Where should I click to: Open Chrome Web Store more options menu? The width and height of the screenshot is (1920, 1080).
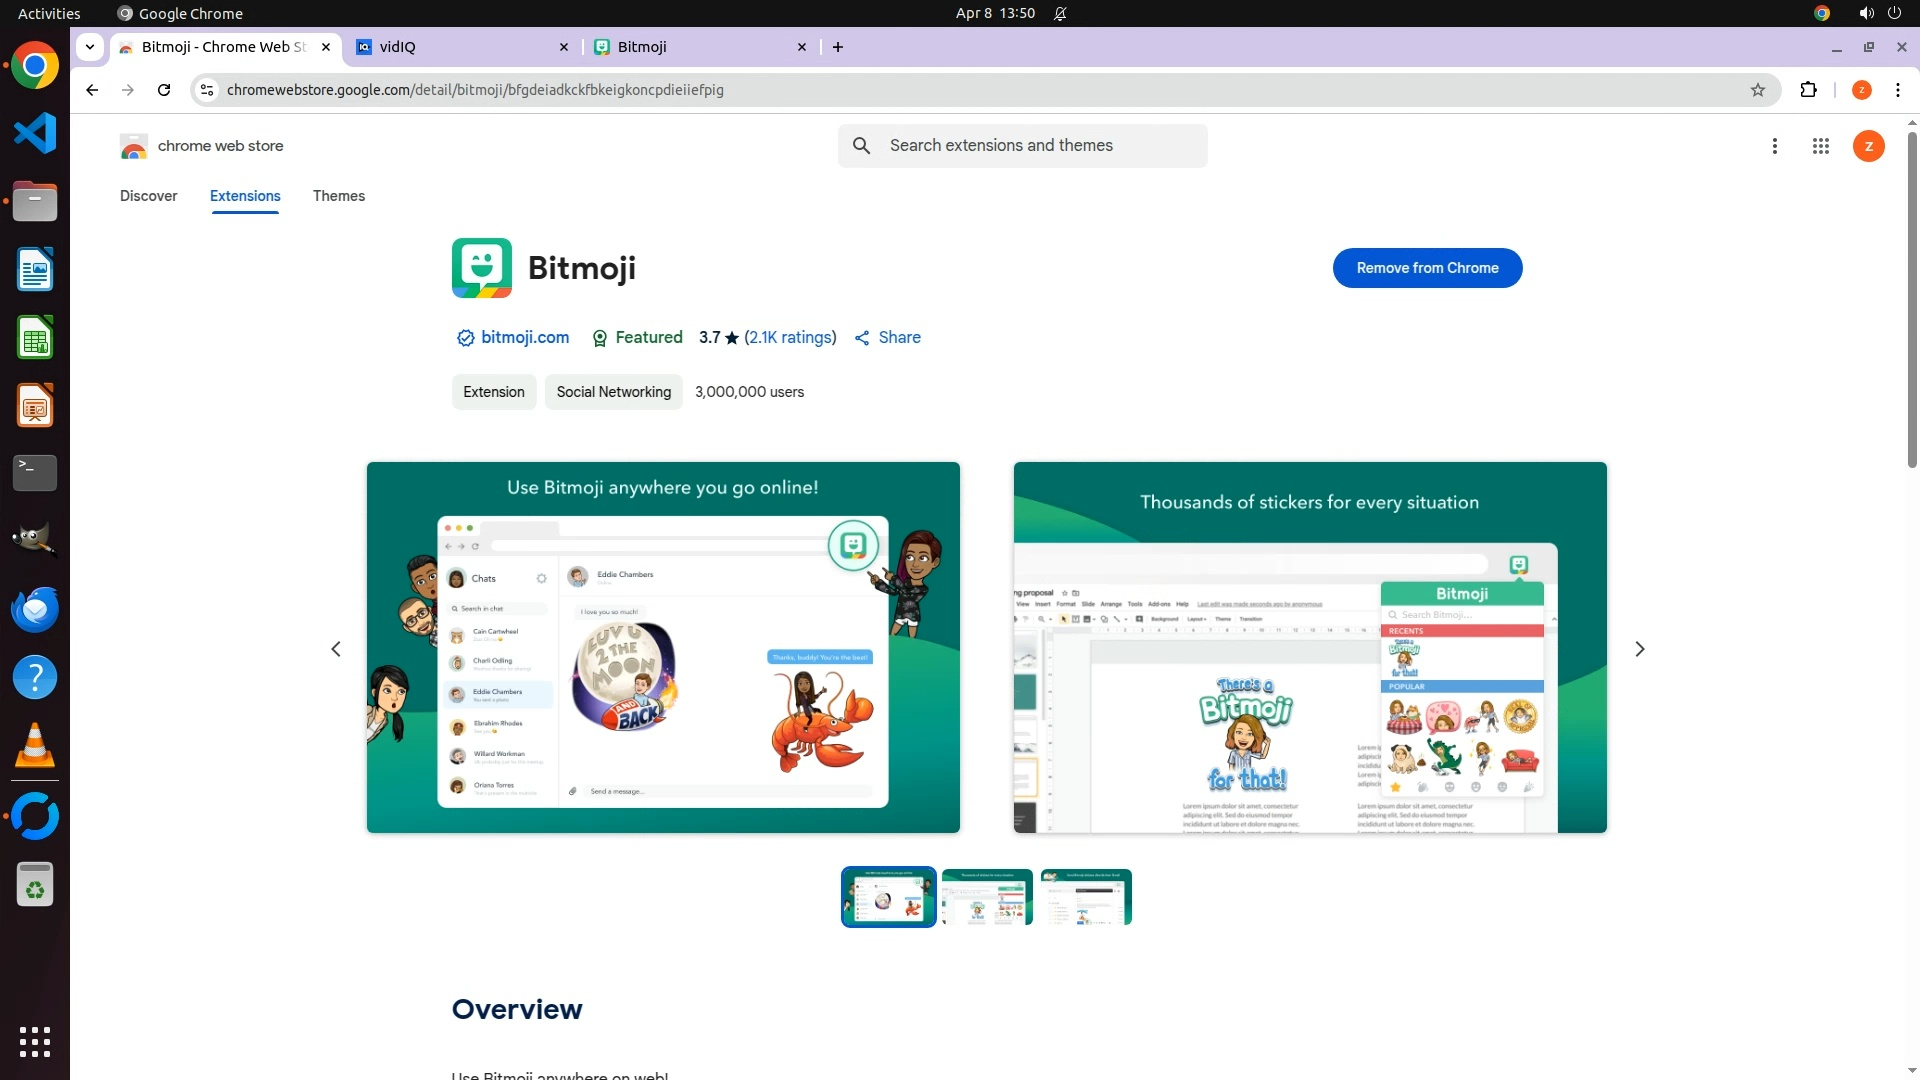pyautogui.click(x=1774, y=146)
